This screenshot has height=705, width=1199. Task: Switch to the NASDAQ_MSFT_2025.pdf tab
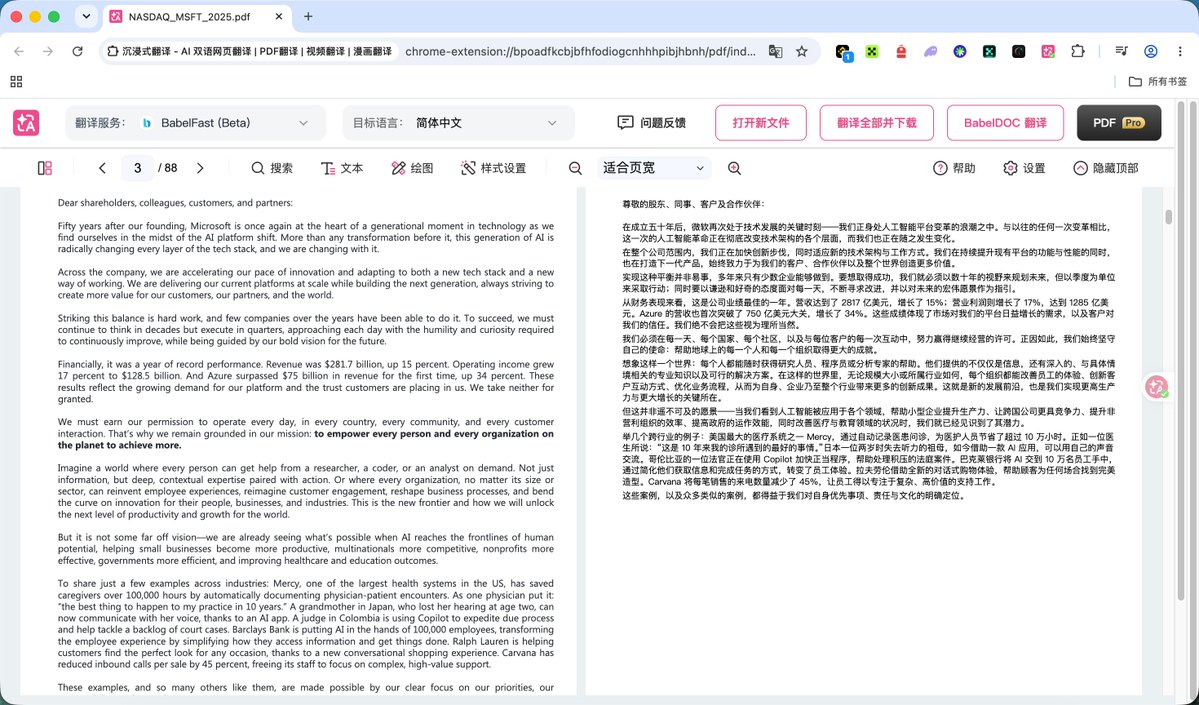[188, 17]
